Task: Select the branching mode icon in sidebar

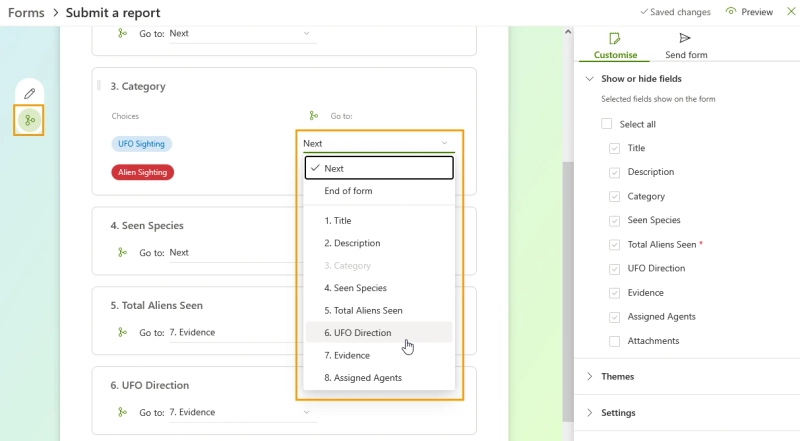Action: pos(30,120)
